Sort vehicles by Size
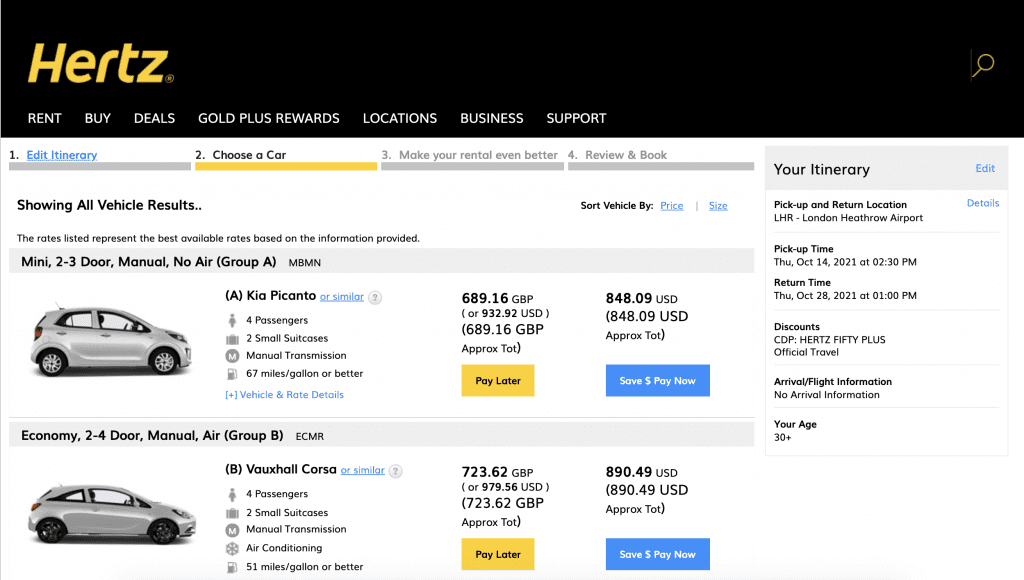Screen dimensions: 1024x580 718,206
